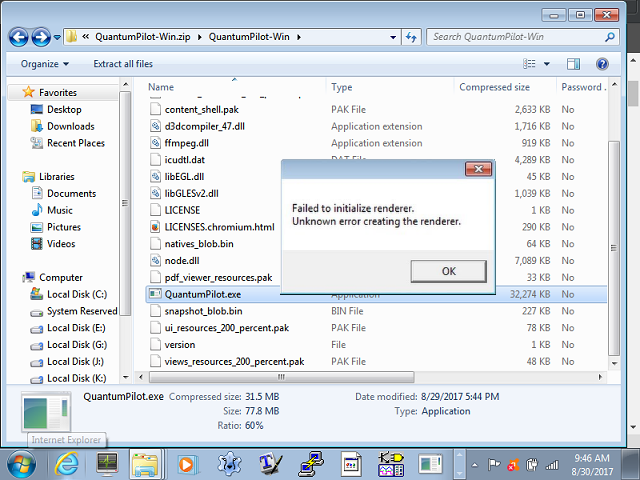The width and height of the screenshot is (640, 480).
Task: Open the recent pages dropdown arrow
Action: (57, 37)
